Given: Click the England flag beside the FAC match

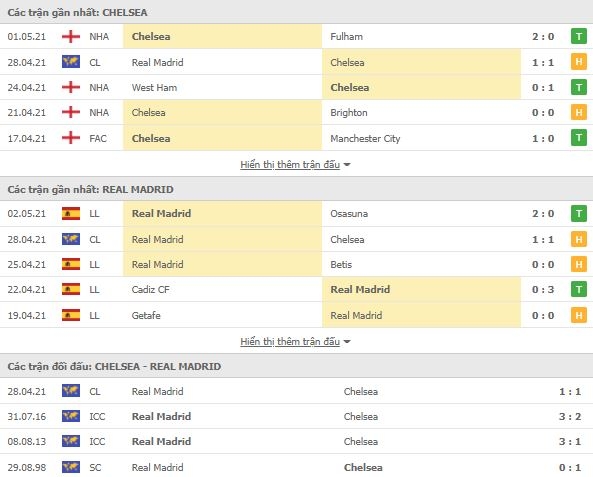Looking at the screenshot, I should click(x=71, y=138).
